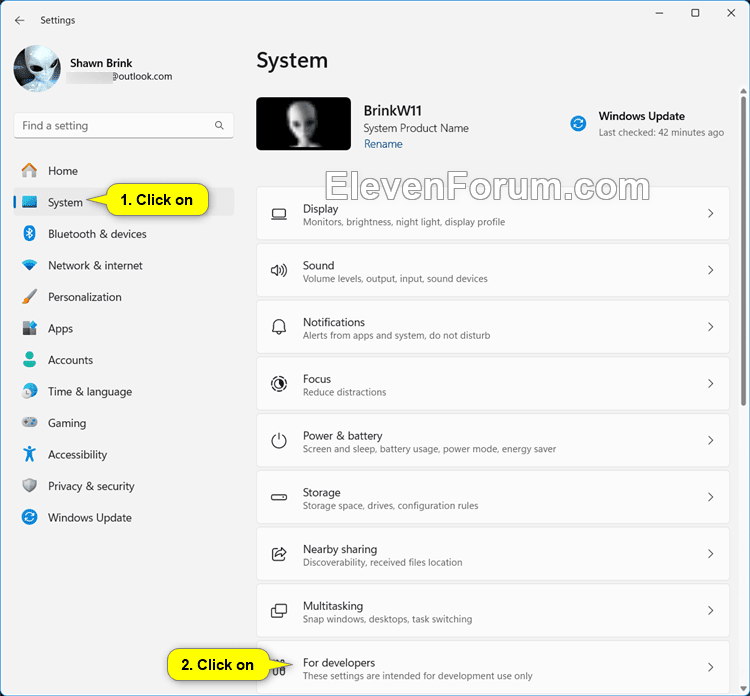
Task: Click the Sound speaker icon
Action: pos(279,270)
